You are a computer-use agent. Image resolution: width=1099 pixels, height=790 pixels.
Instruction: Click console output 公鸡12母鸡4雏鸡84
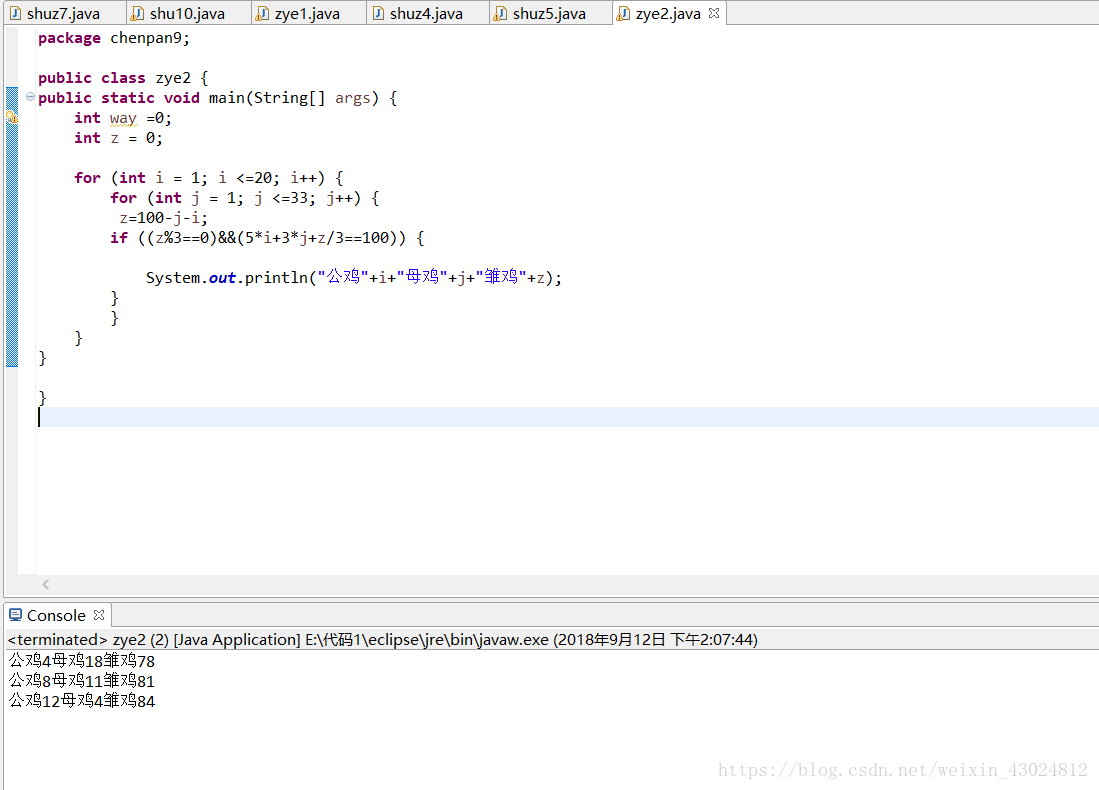point(81,700)
